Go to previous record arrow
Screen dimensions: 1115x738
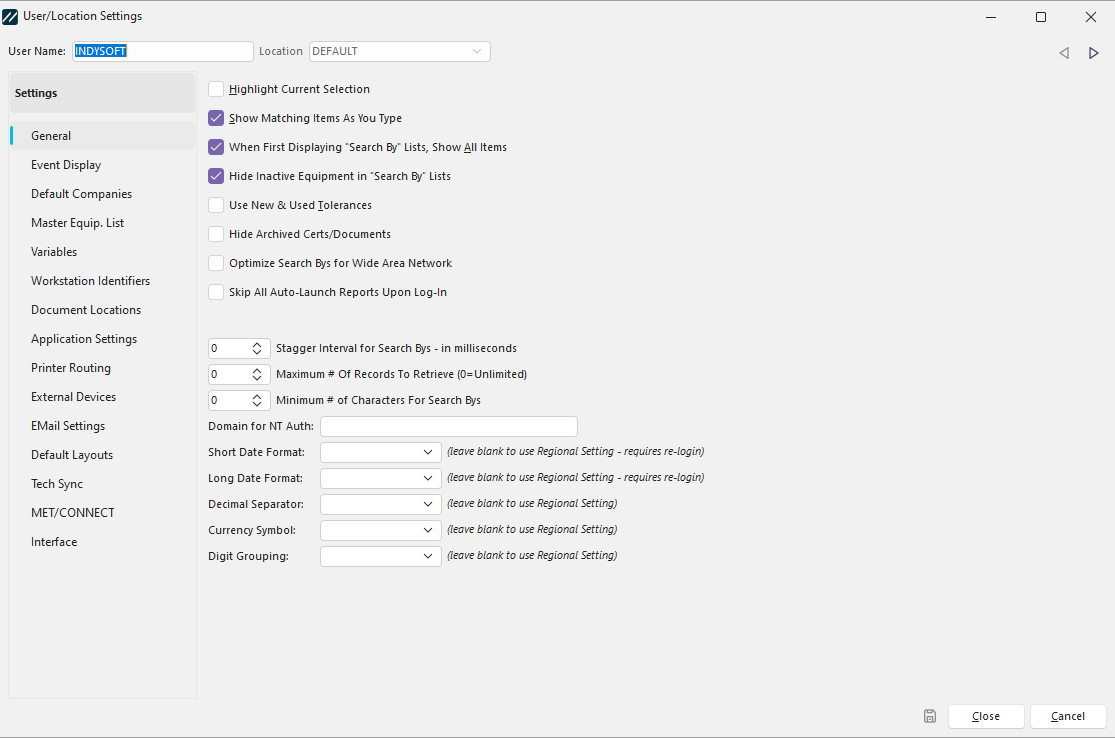[x=1064, y=53]
